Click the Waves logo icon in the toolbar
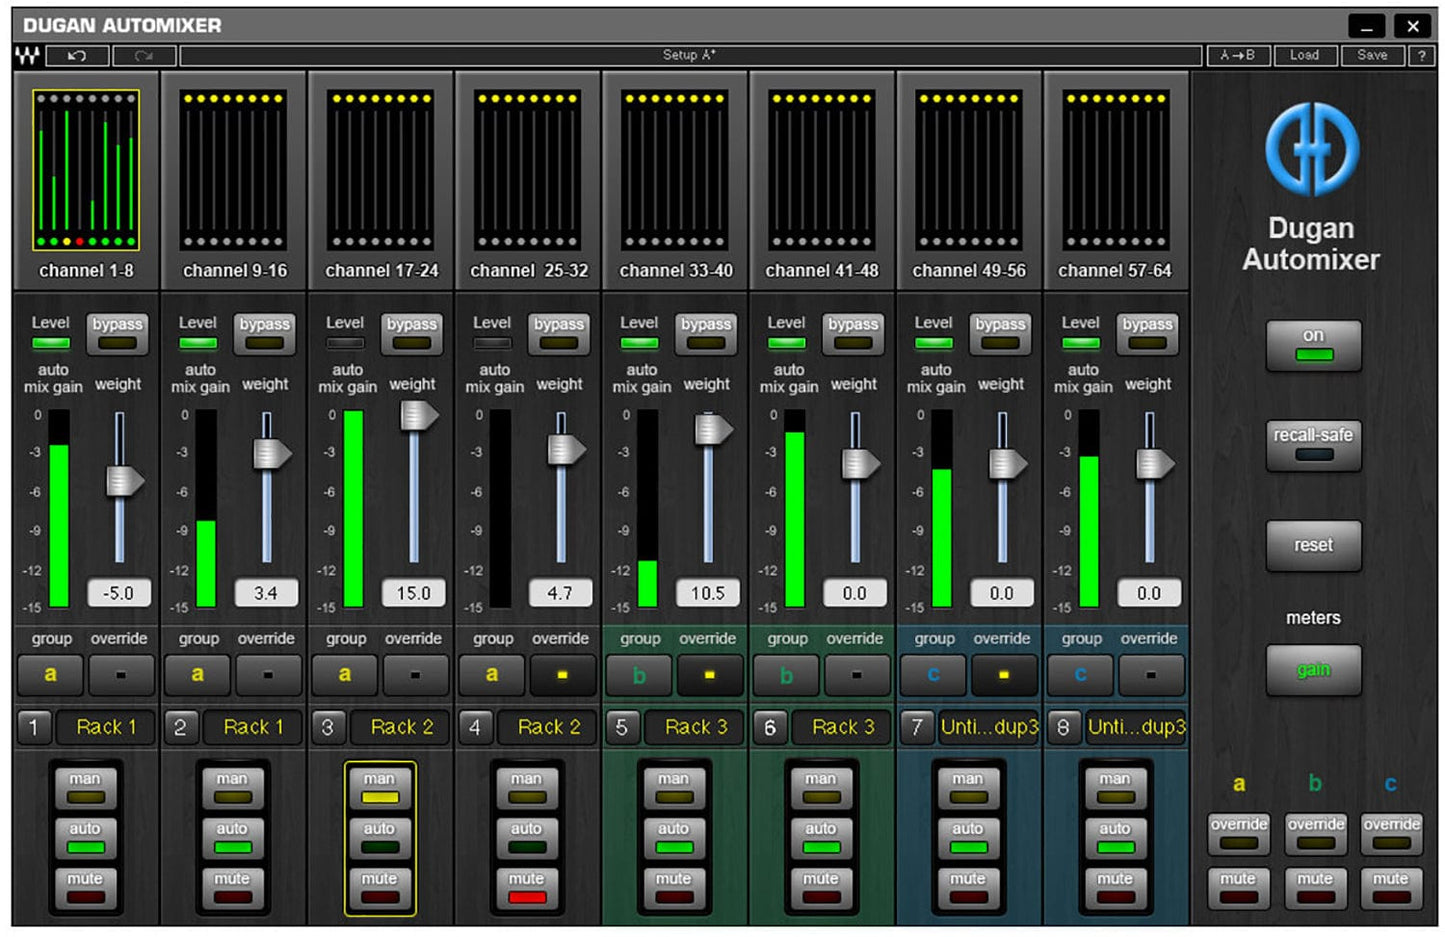The width and height of the screenshot is (1445, 937). coord(29,55)
